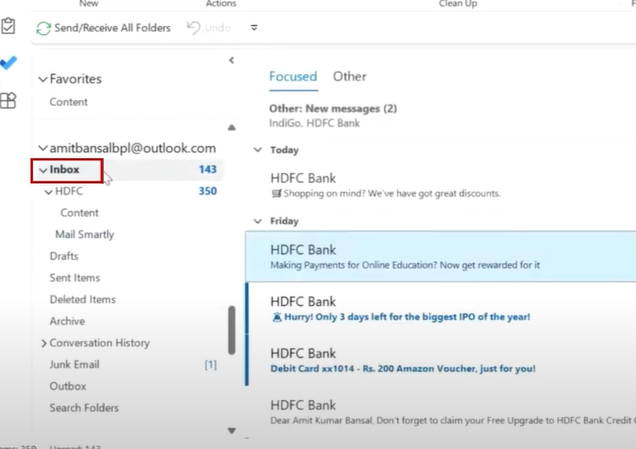The width and height of the screenshot is (636, 449).
Task: Open Content folder under Favorites
Action: [68, 102]
